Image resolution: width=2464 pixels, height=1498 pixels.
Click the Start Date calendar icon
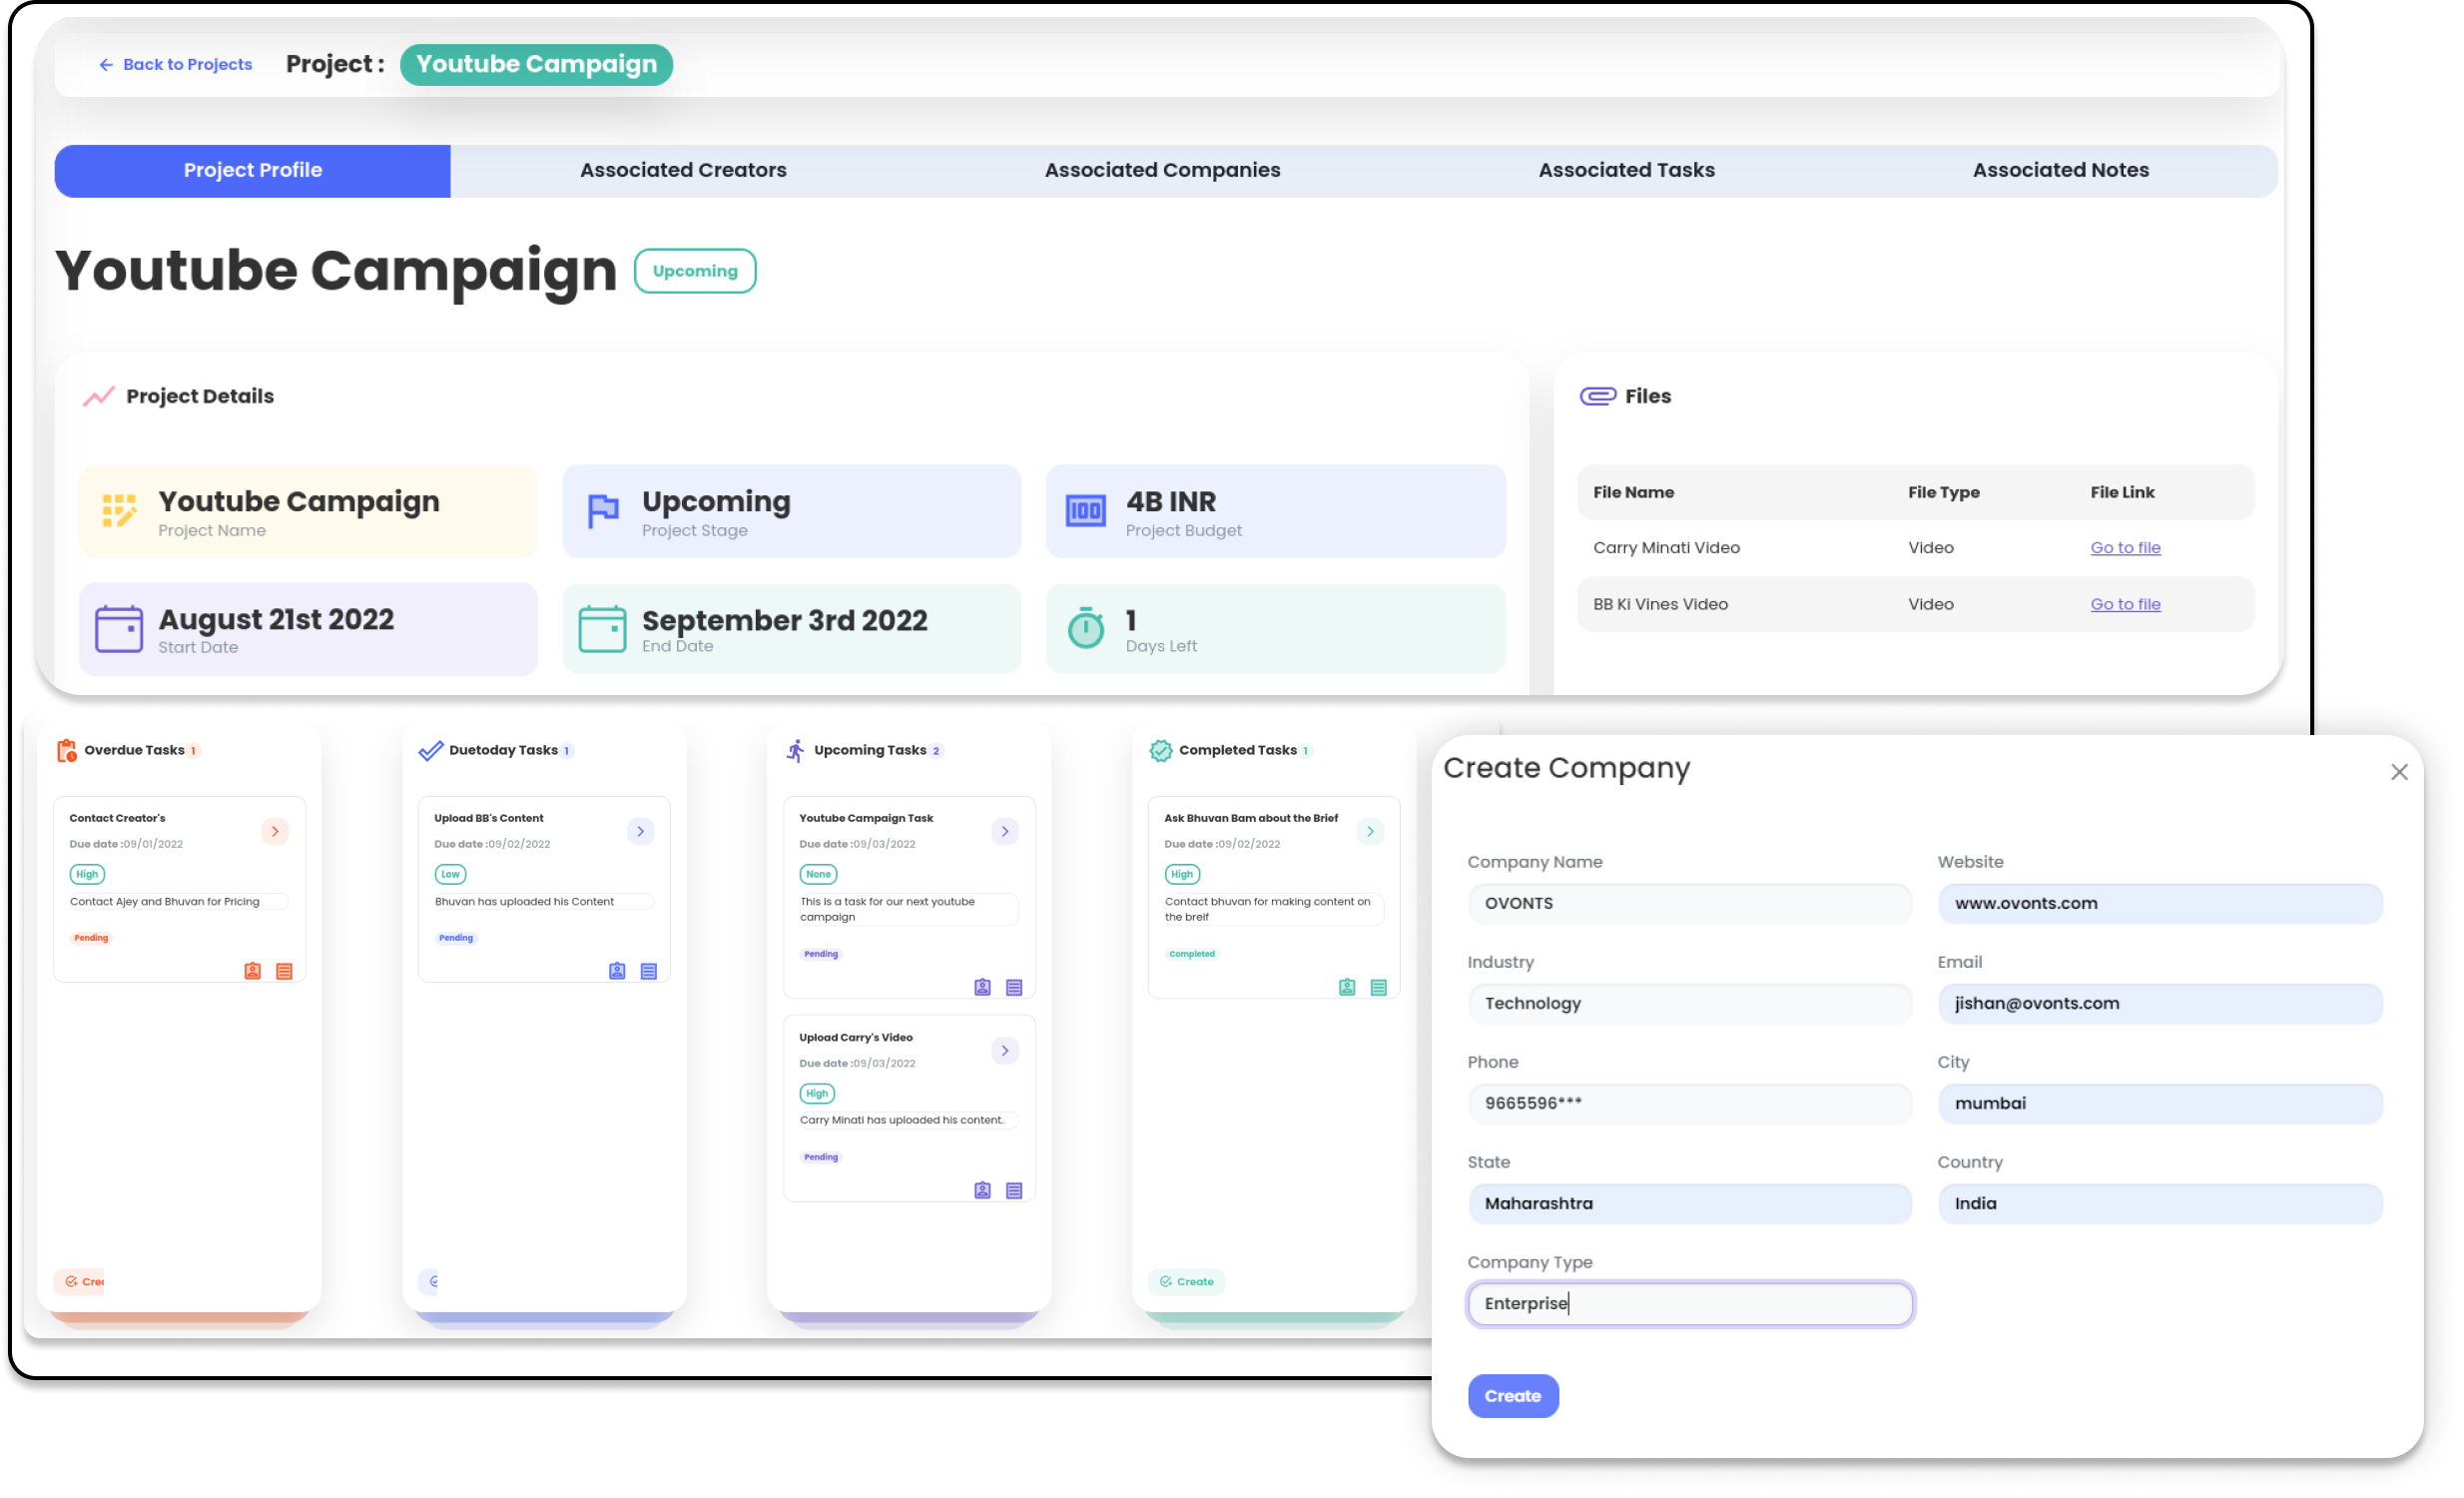(119, 629)
